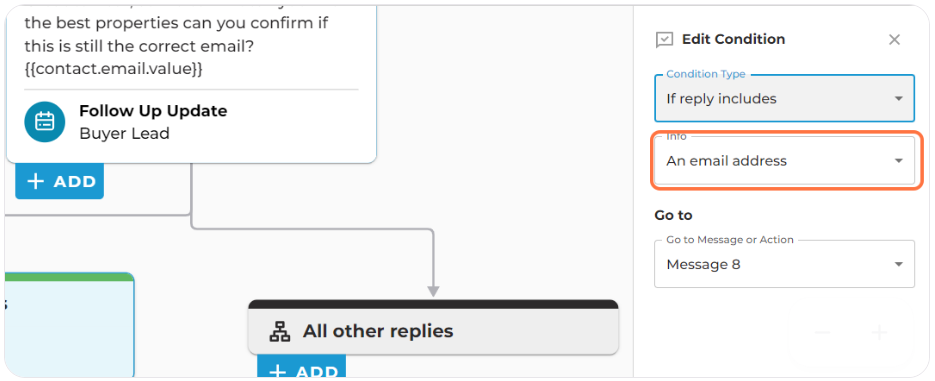
Task: Click the Edit Condition panel header icon
Action: click(x=664, y=40)
